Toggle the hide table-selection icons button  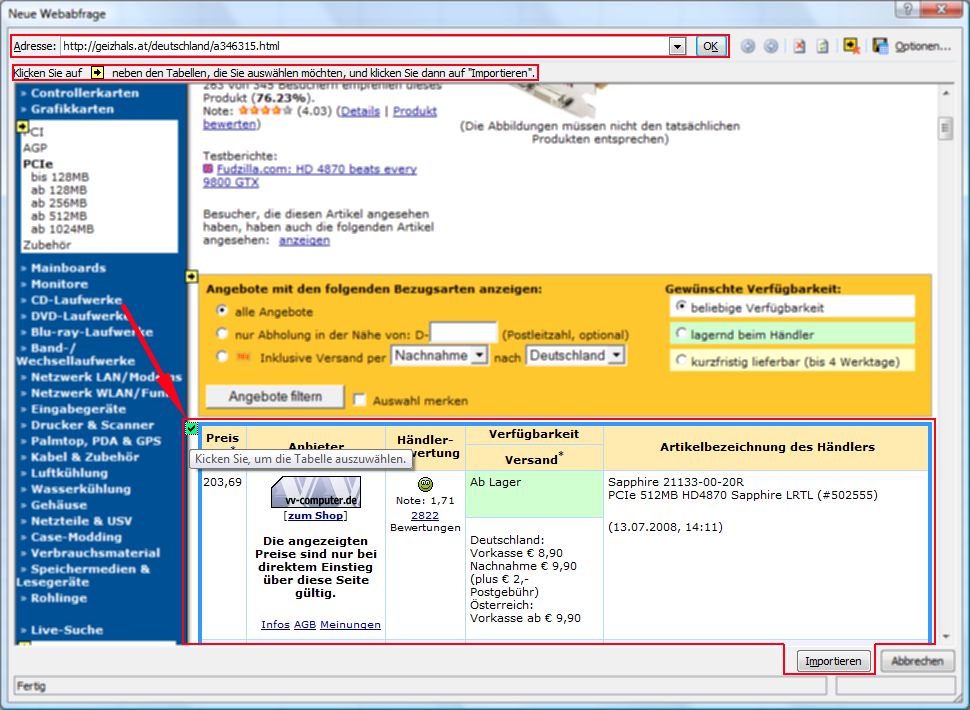(x=852, y=46)
